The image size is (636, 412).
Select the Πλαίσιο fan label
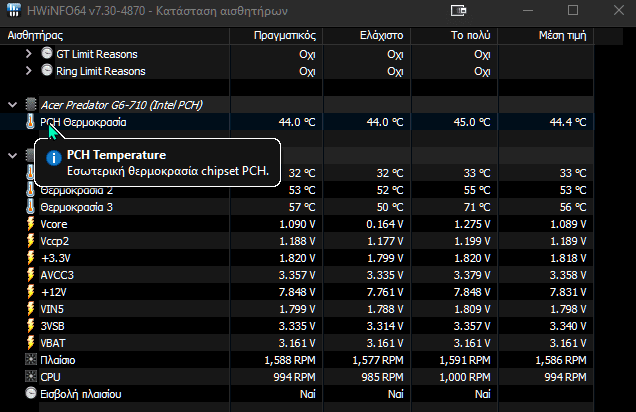tap(58, 360)
